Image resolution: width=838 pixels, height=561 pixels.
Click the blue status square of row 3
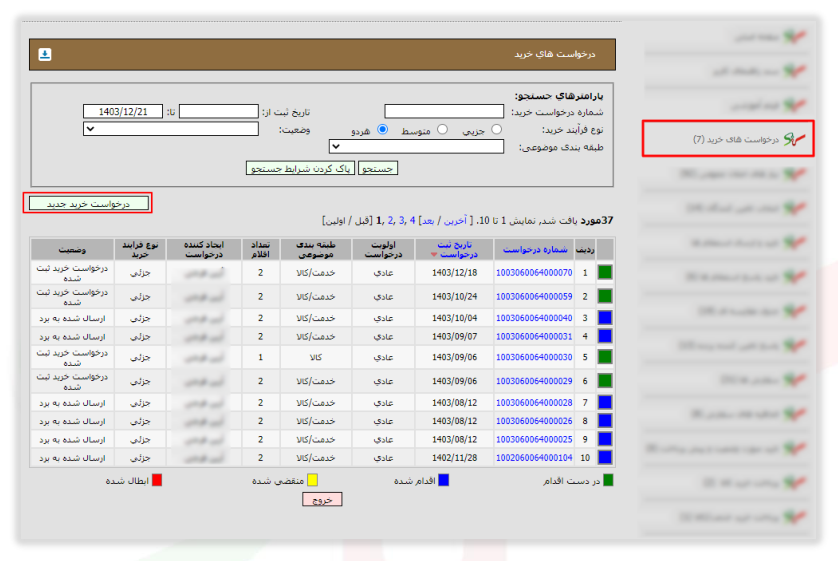click(605, 318)
